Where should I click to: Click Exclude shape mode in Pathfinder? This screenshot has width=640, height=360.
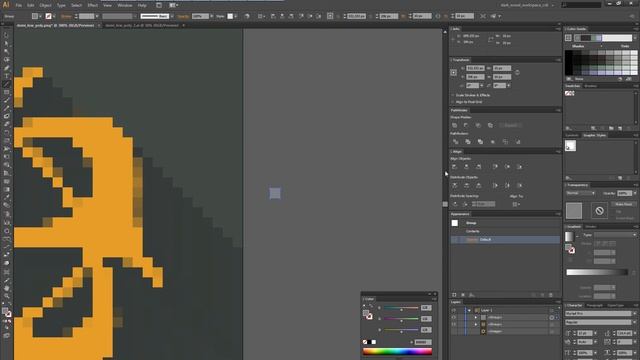click(490, 125)
